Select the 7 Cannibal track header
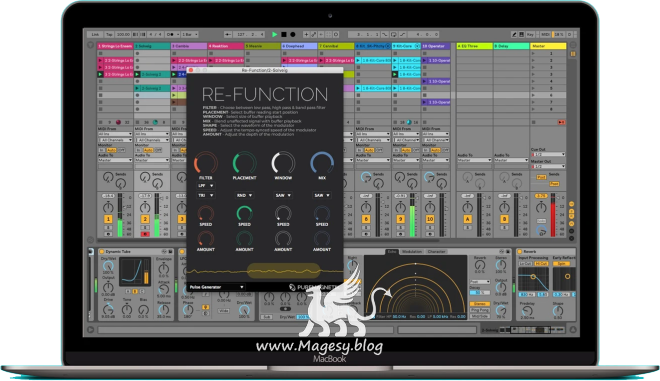Viewport: 660px width, 381px height. (x=336, y=46)
